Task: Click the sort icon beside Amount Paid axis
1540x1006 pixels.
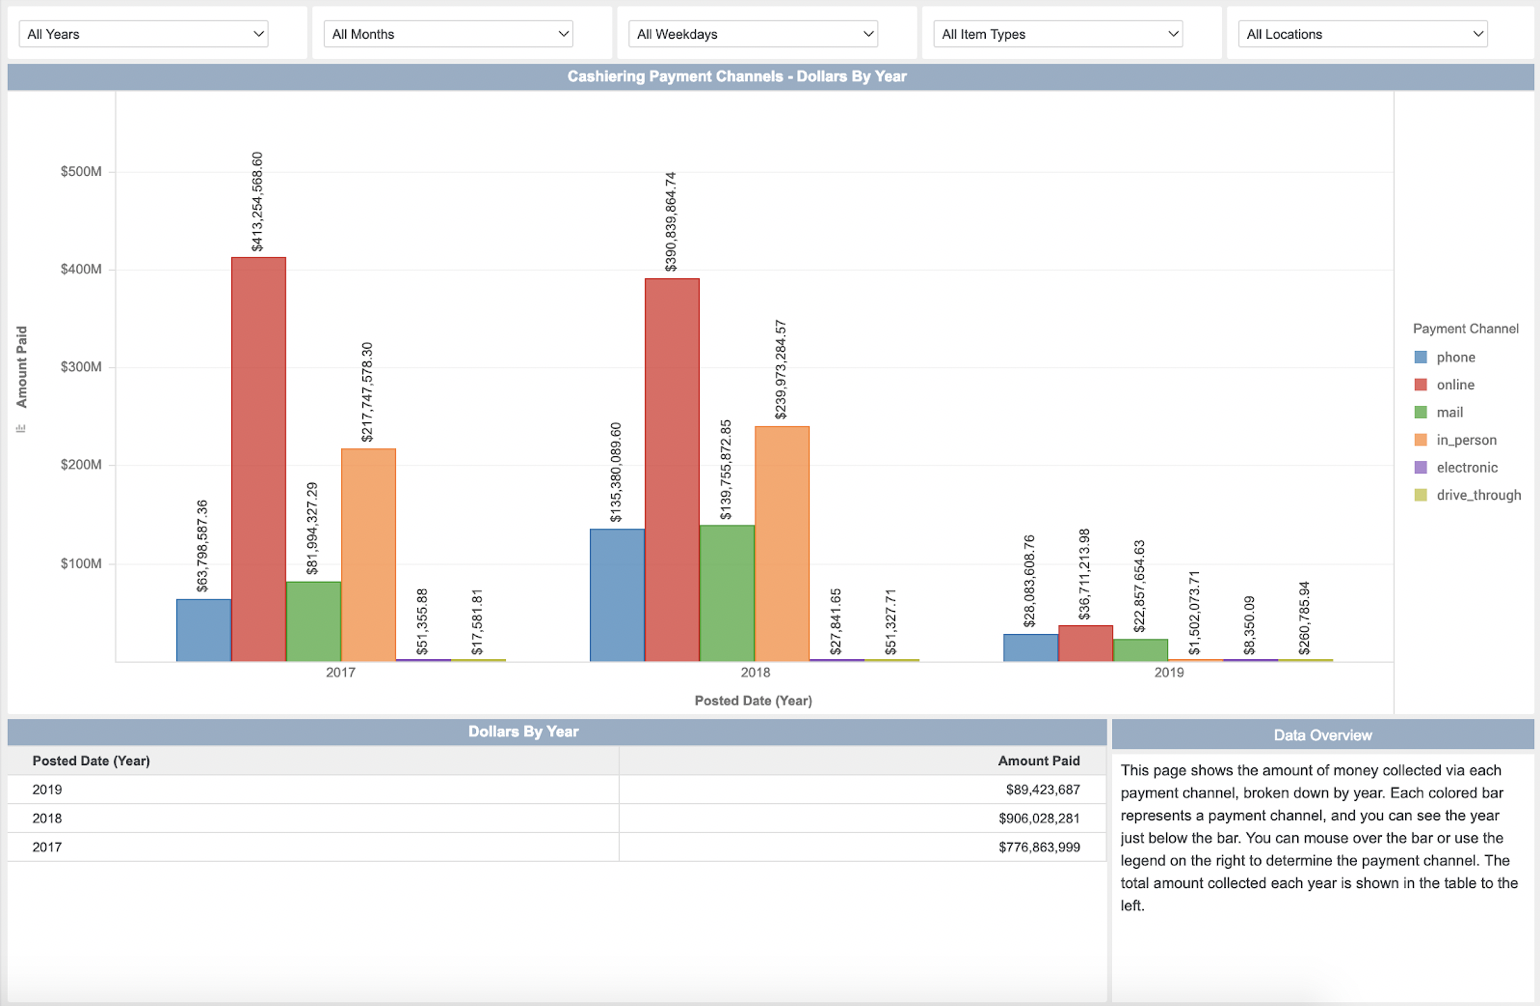Action: (x=21, y=428)
